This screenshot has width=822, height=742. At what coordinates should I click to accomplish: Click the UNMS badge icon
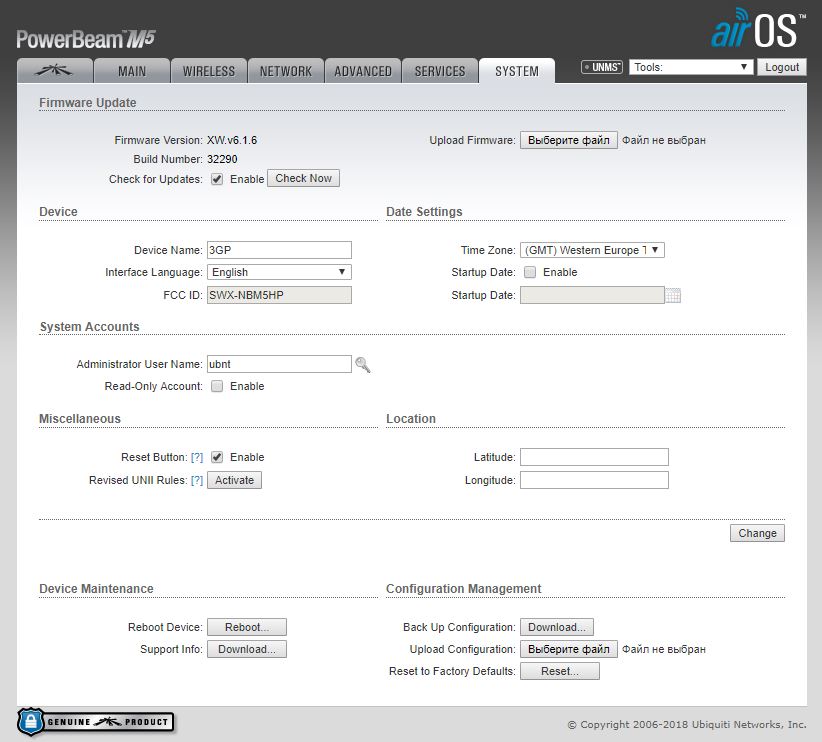click(x=602, y=67)
